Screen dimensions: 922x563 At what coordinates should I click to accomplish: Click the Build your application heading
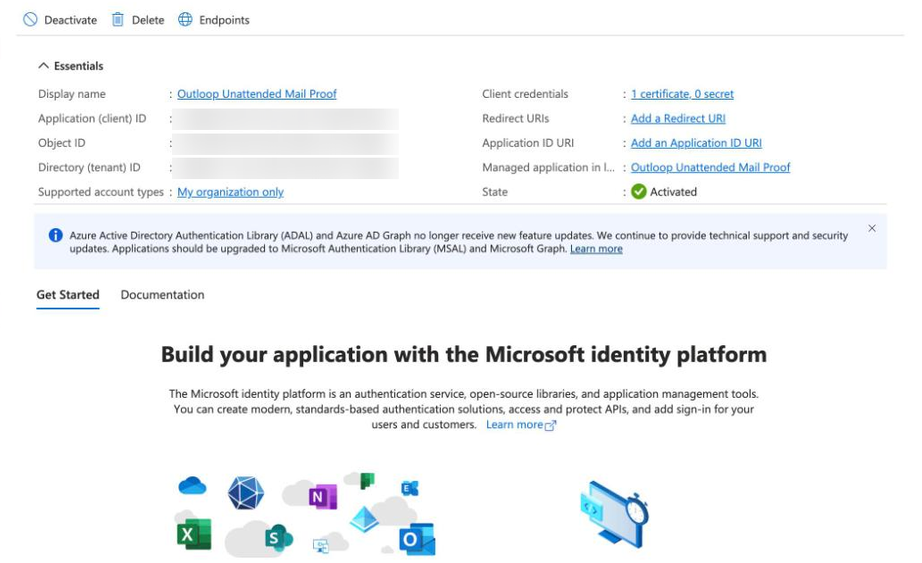click(x=463, y=355)
